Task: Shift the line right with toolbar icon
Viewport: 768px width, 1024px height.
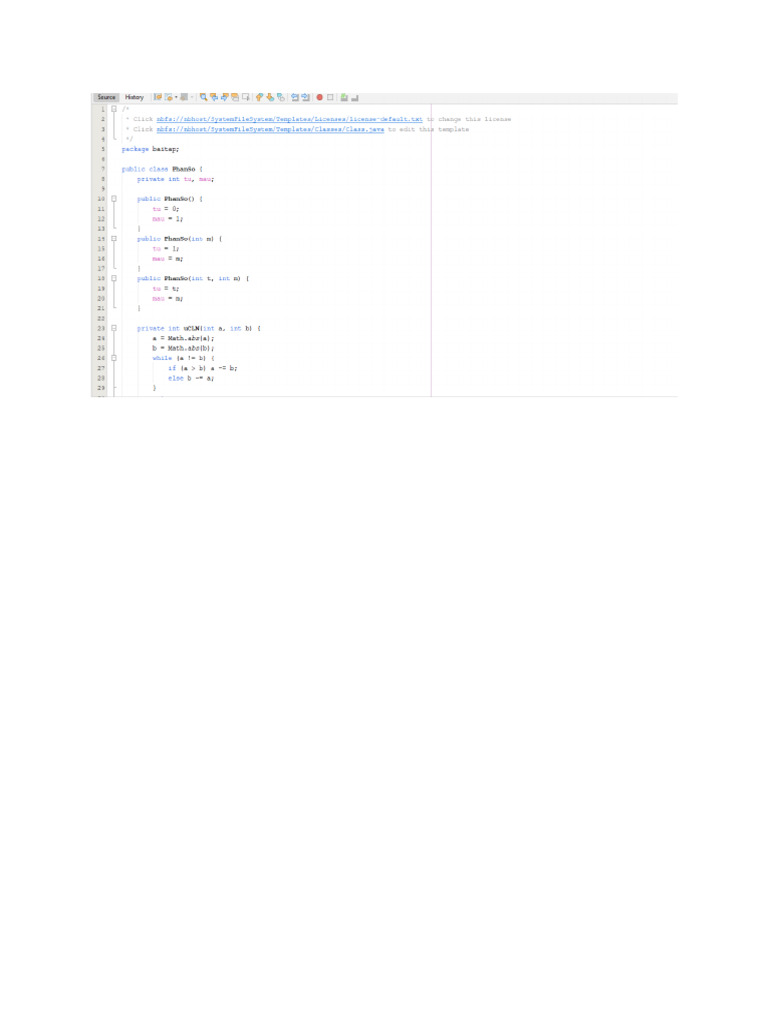Action: [x=305, y=97]
